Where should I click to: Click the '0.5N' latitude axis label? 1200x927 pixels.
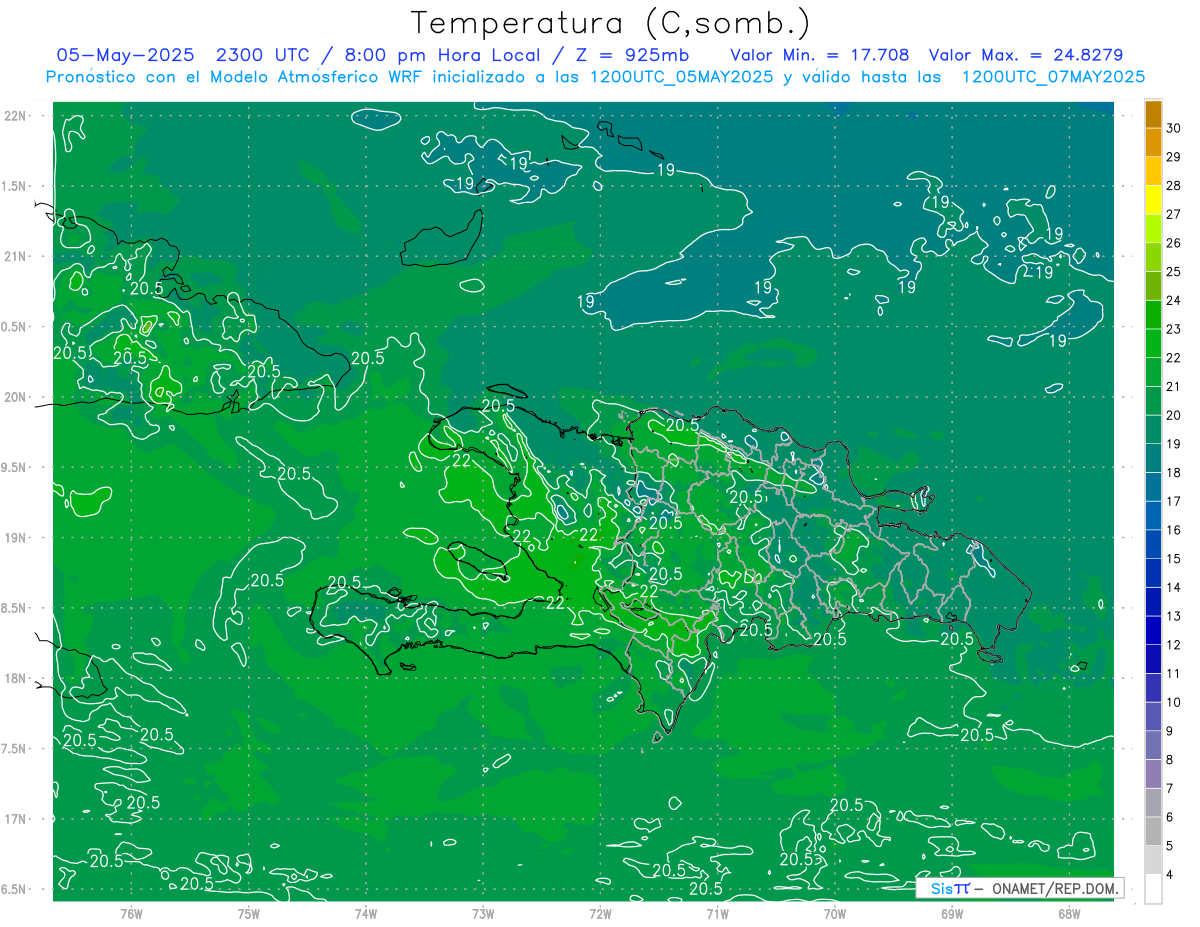click(x=15, y=327)
